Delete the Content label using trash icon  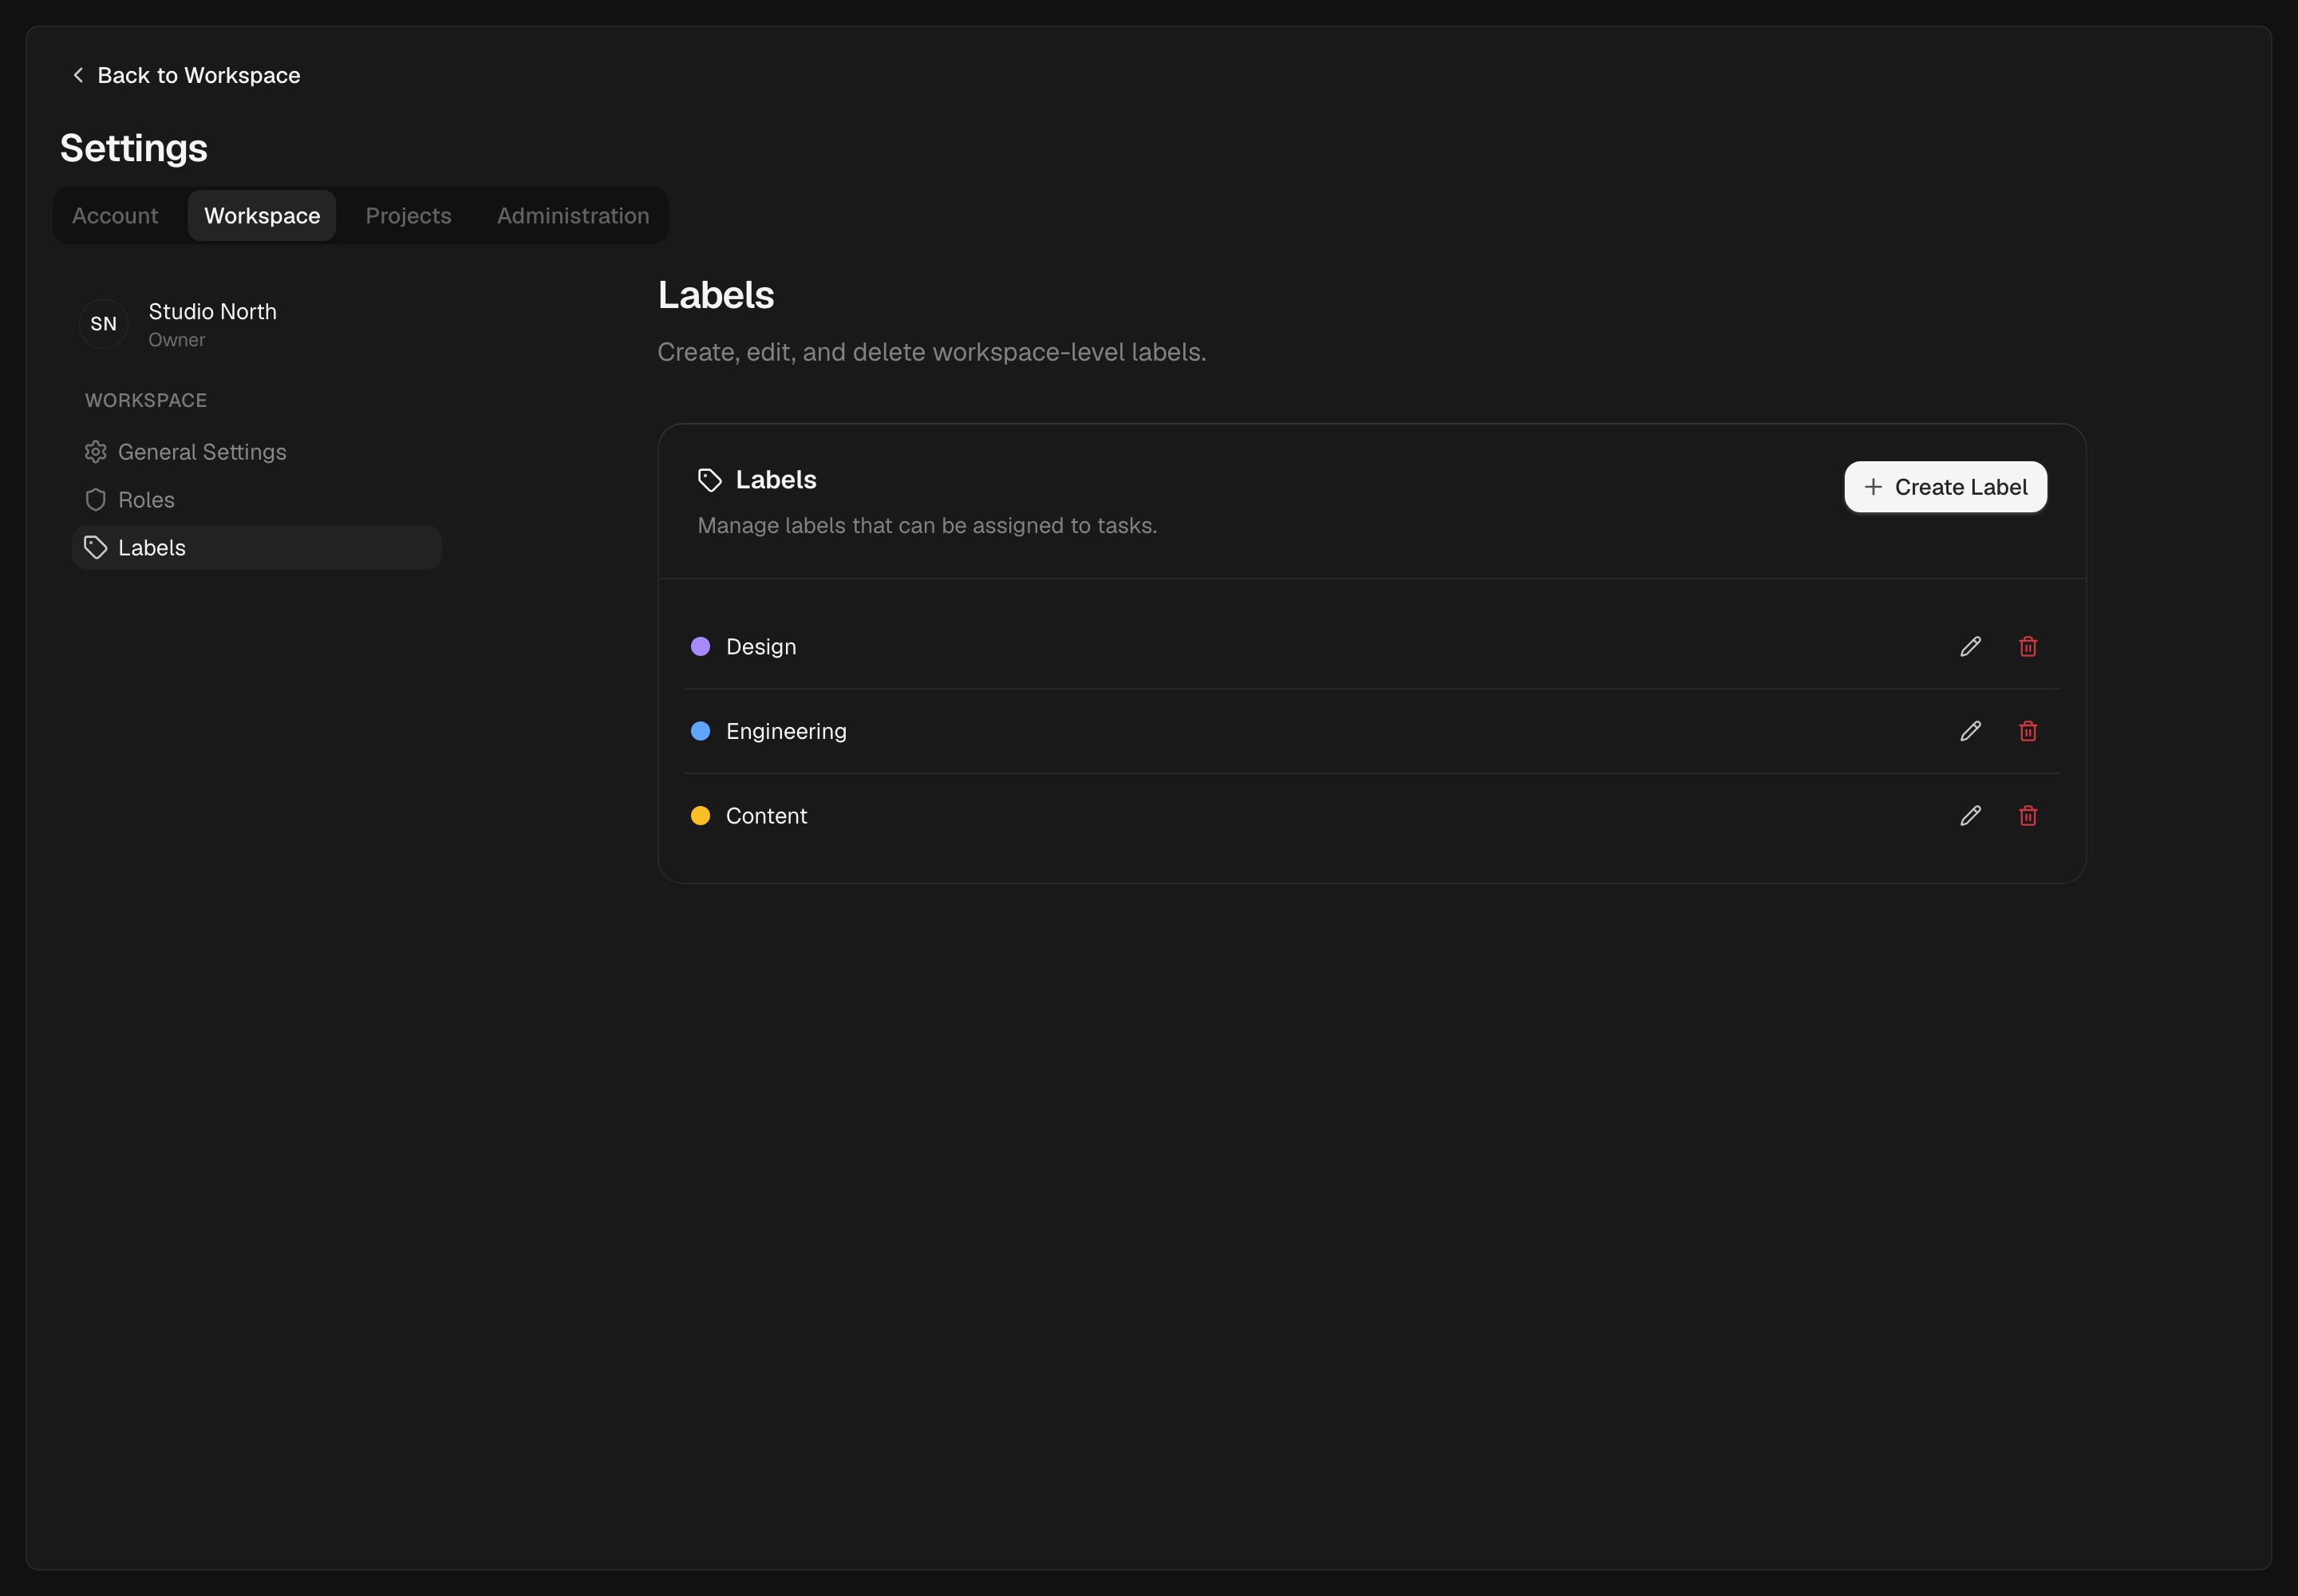[x=2028, y=816]
